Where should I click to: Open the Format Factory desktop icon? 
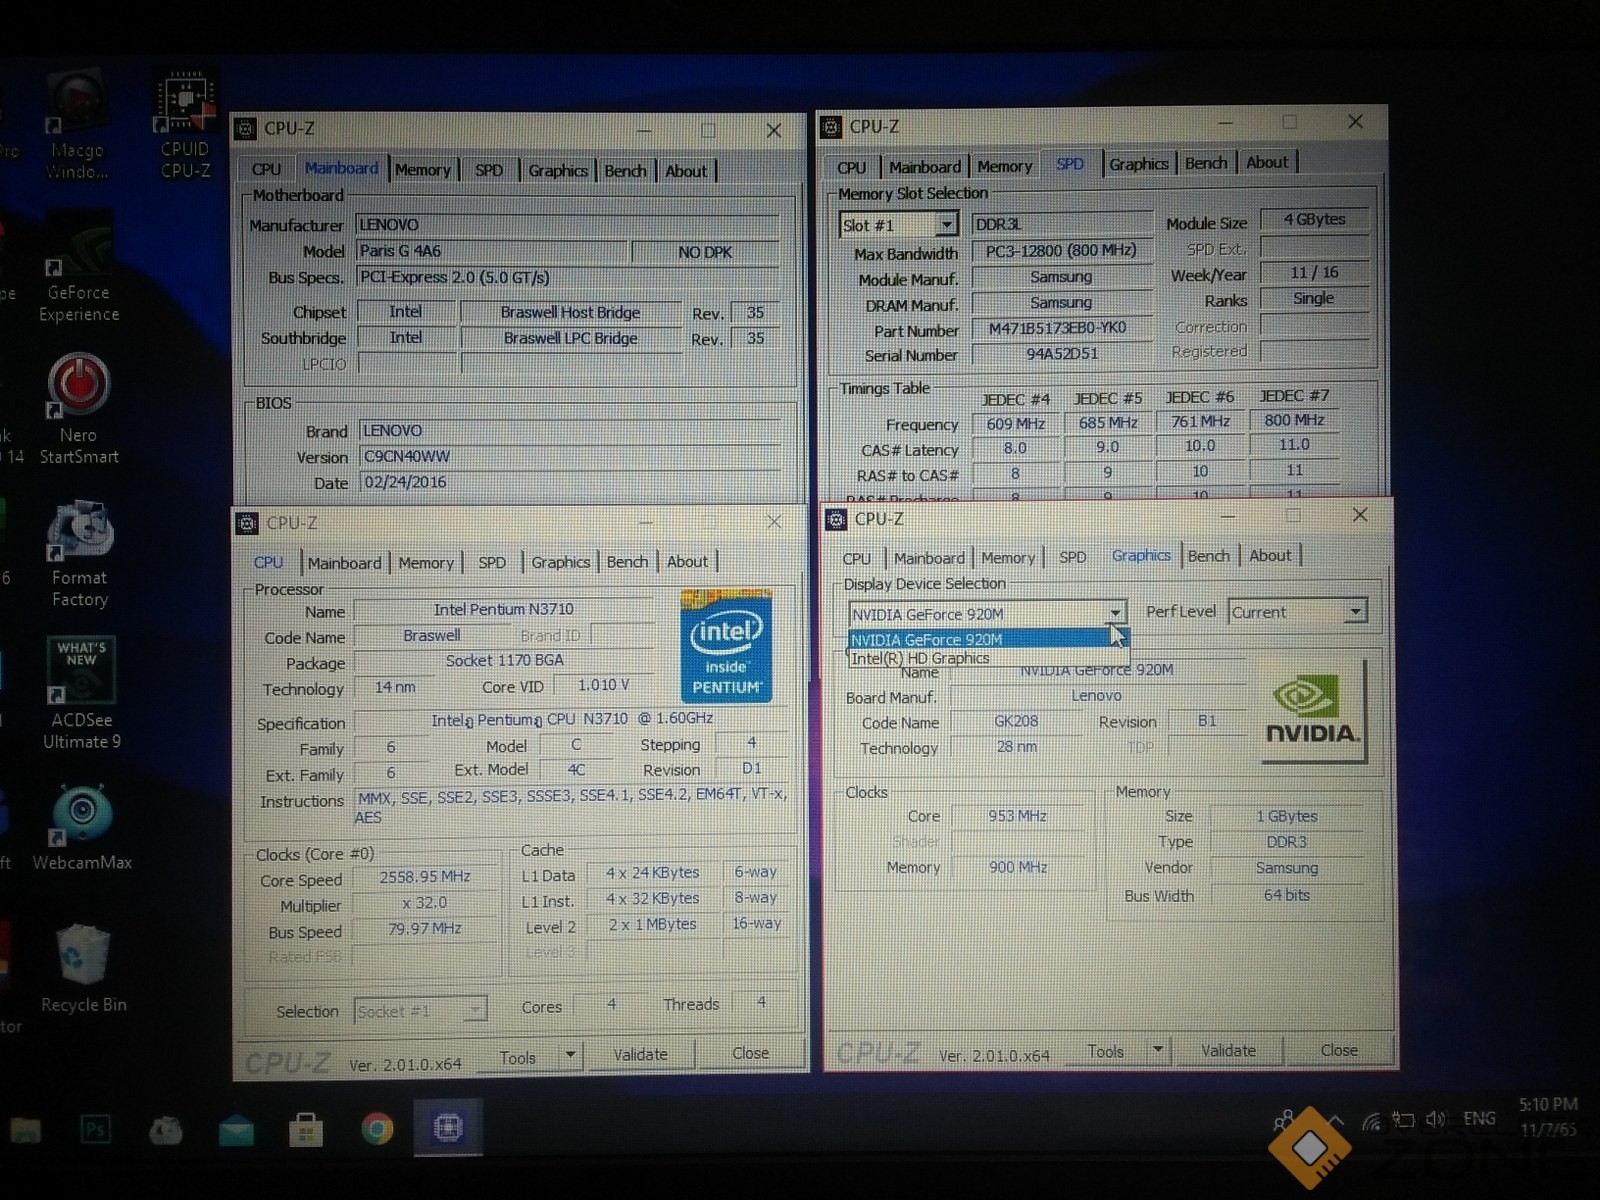coord(80,553)
